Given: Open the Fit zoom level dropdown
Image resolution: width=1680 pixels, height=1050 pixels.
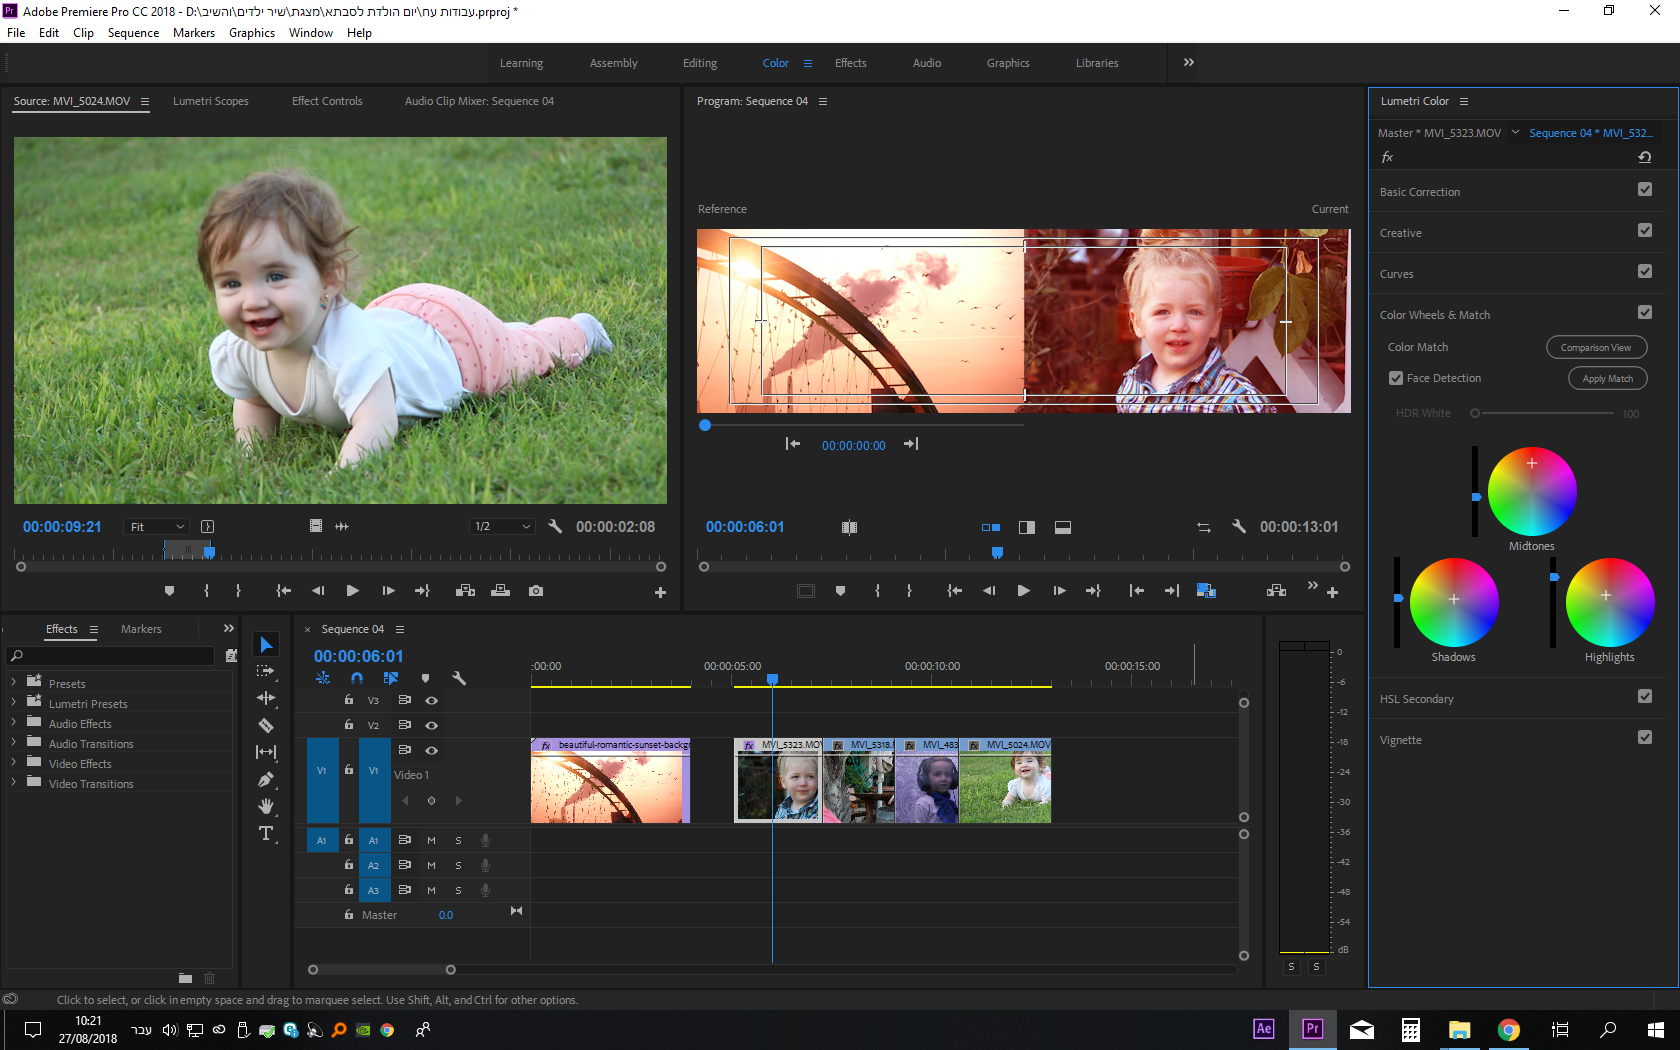Looking at the screenshot, I should point(156,527).
